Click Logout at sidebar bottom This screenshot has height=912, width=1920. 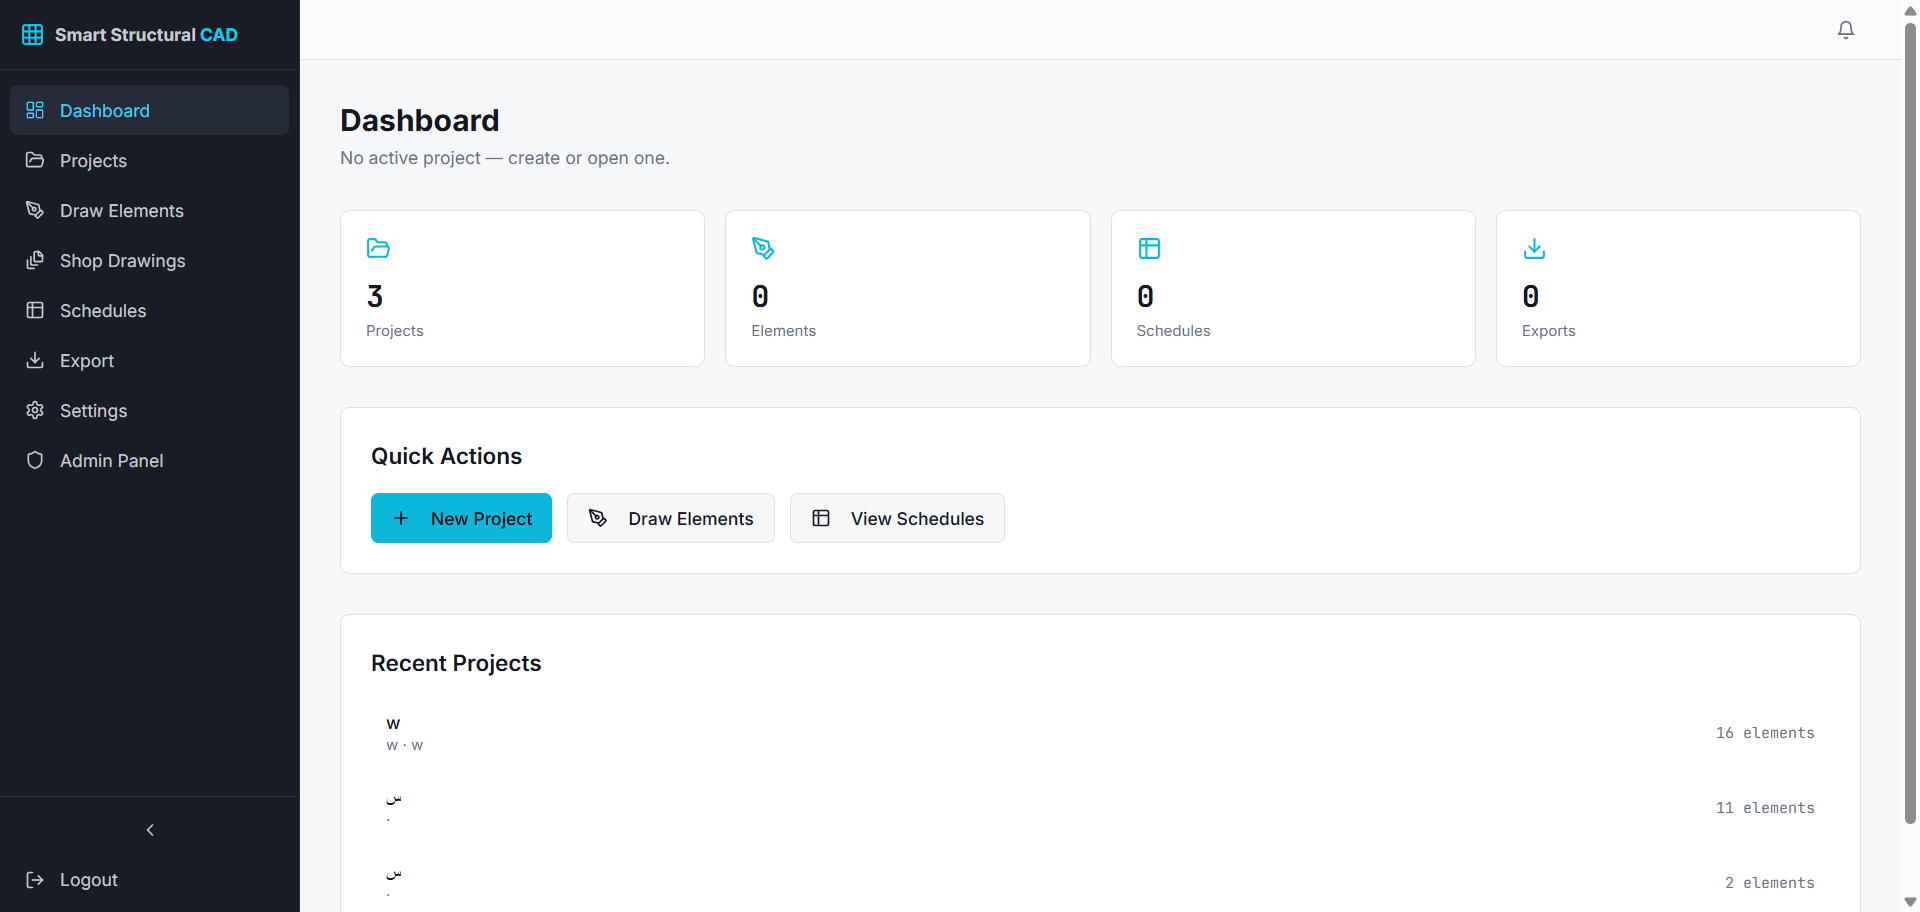point(149,880)
